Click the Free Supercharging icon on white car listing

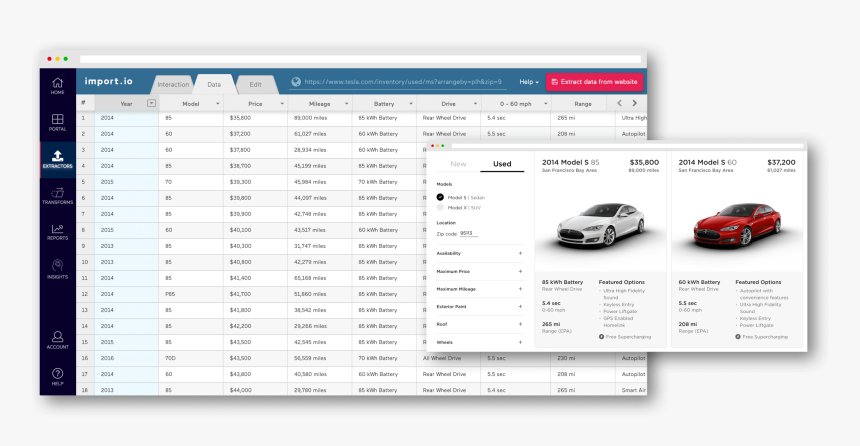[602, 337]
